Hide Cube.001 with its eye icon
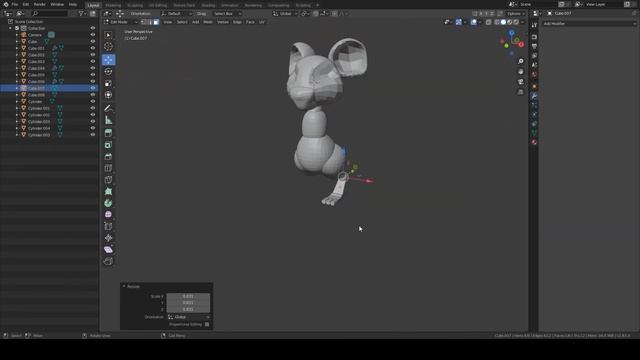Screen dimensions: 640x360 pyautogui.click(x=93, y=48)
